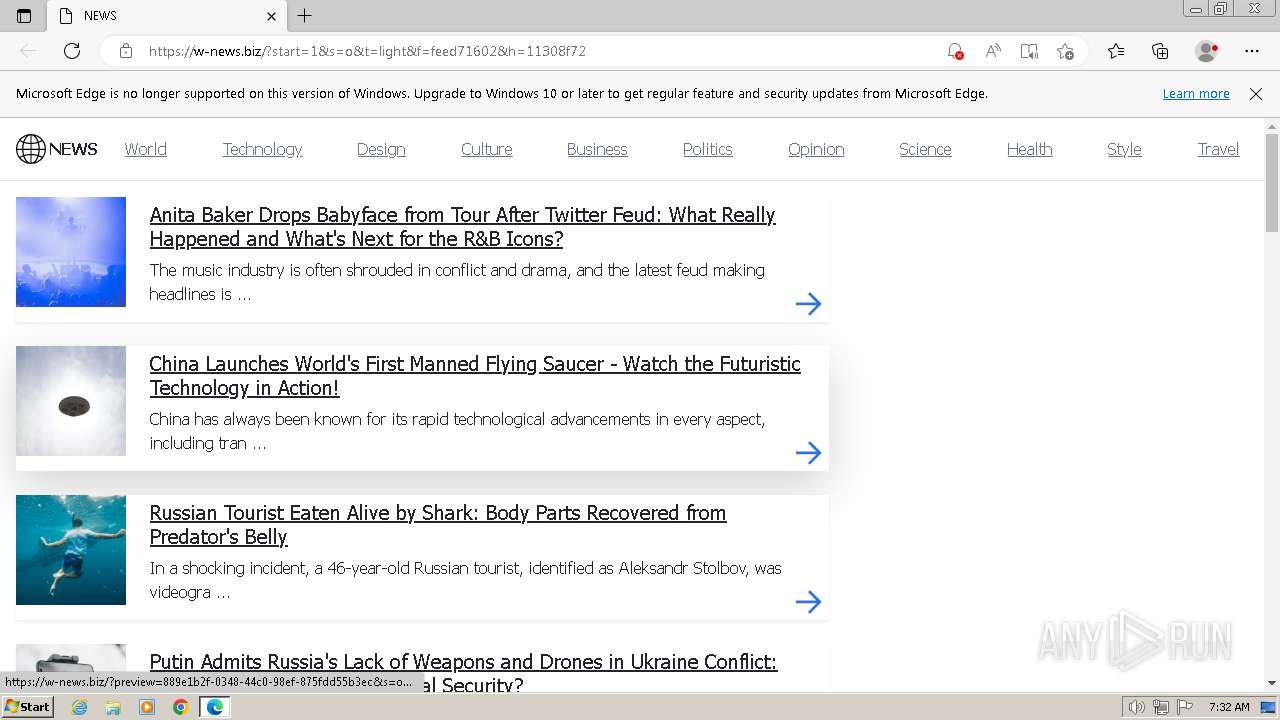Click the page vertical scrollbar thumb
Viewport: 1280px width, 720px height.
1272,183
